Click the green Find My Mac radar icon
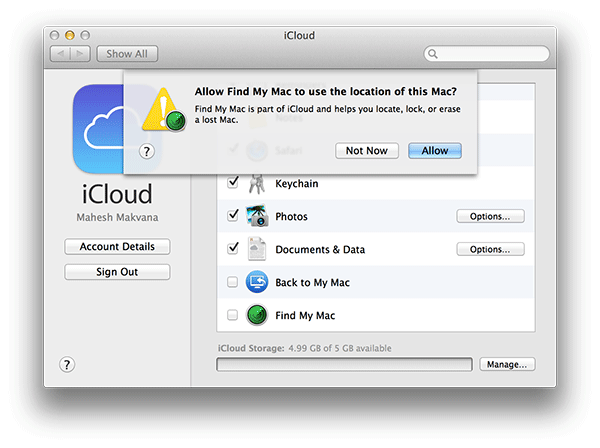Image resolution: width=600 pixels, height=448 pixels. click(x=256, y=315)
